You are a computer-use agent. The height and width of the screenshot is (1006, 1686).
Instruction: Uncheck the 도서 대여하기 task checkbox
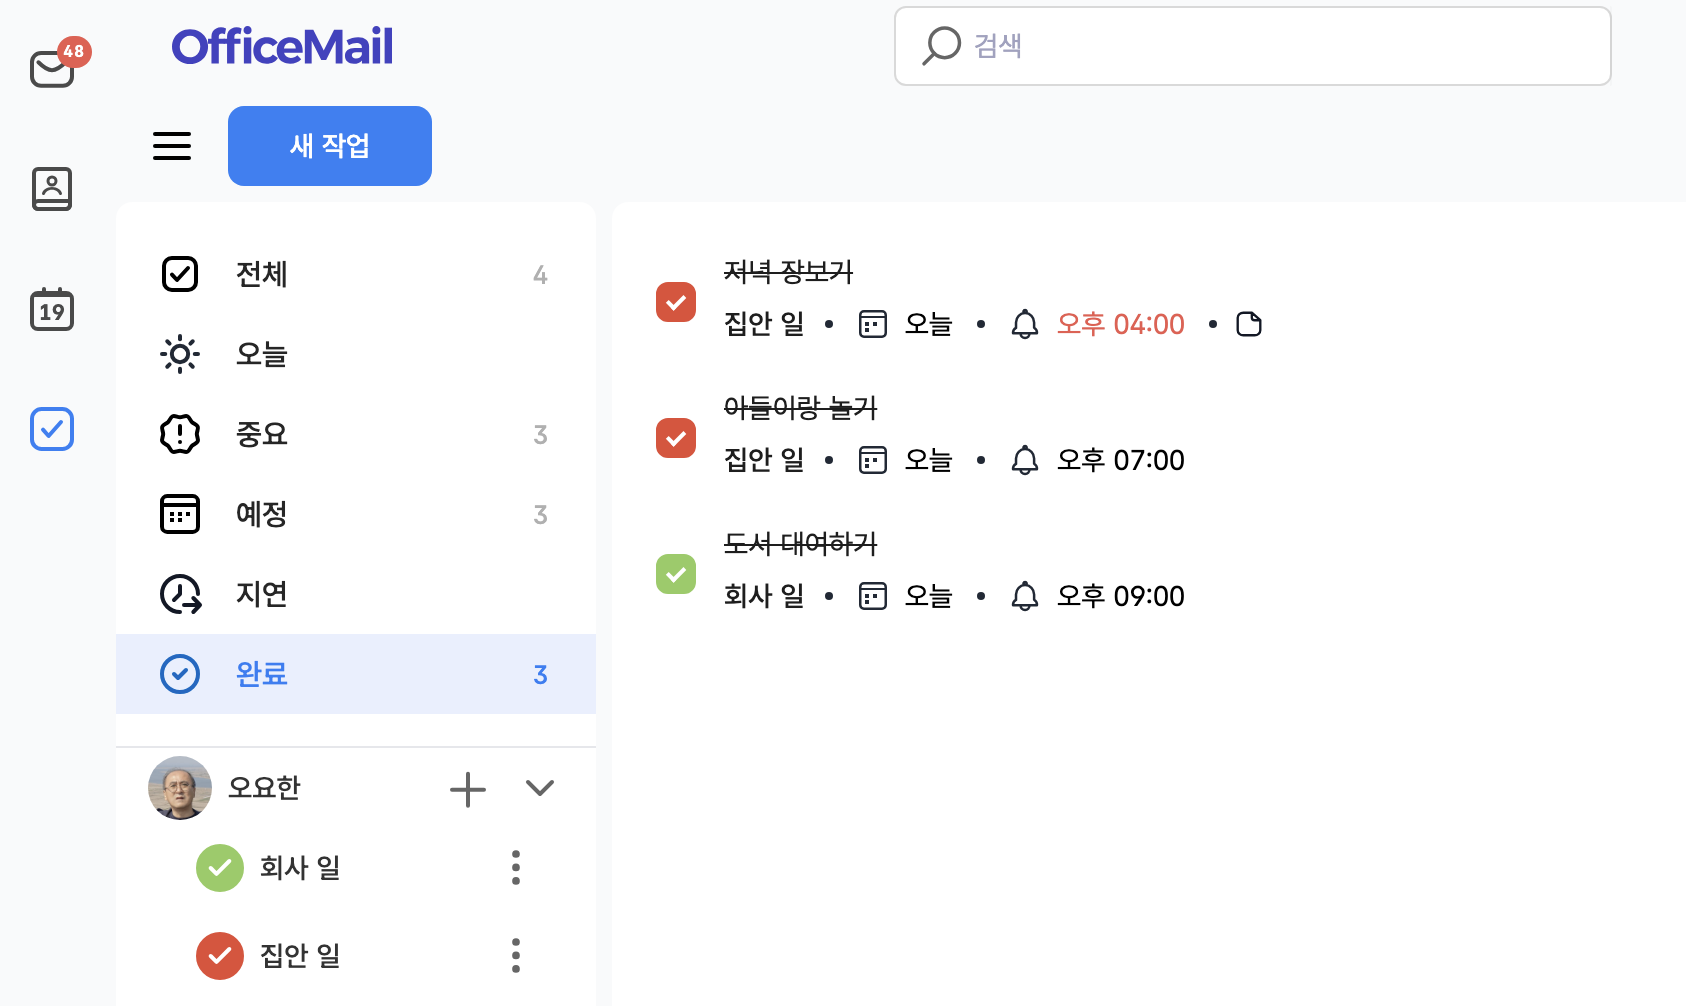(676, 574)
